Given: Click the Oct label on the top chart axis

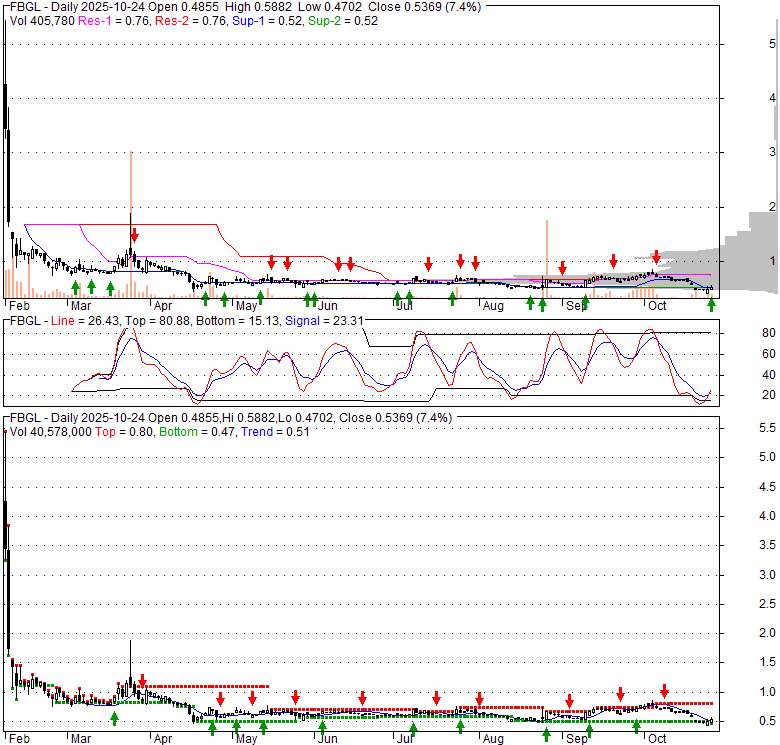Looking at the screenshot, I should pos(656,306).
